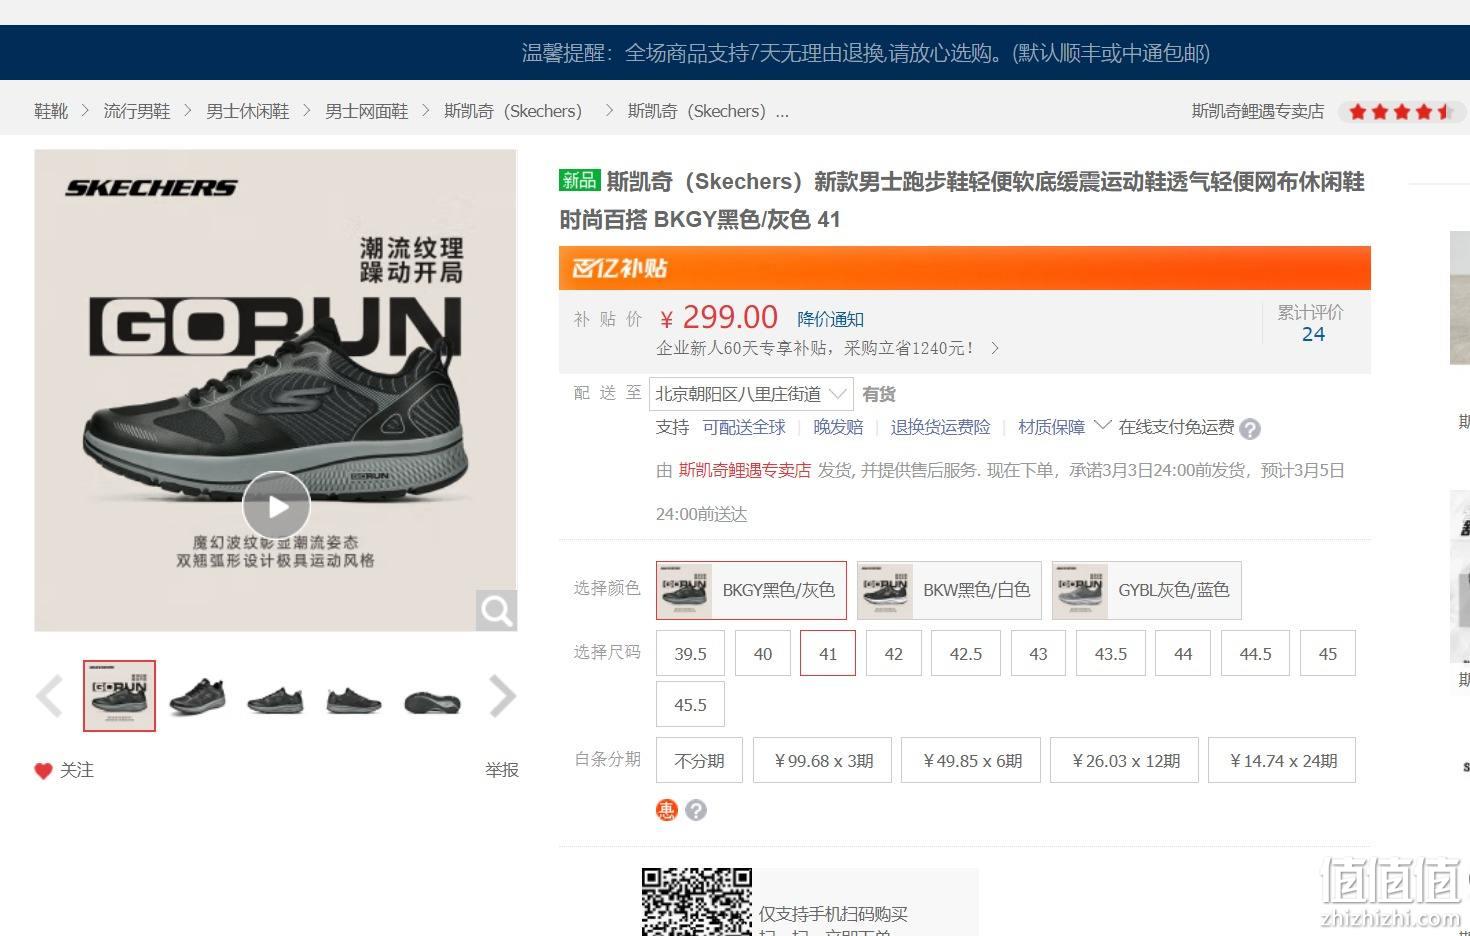Image resolution: width=1470 pixels, height=936 pixels.
Task: Play the product video
Action: coord(276,506)
